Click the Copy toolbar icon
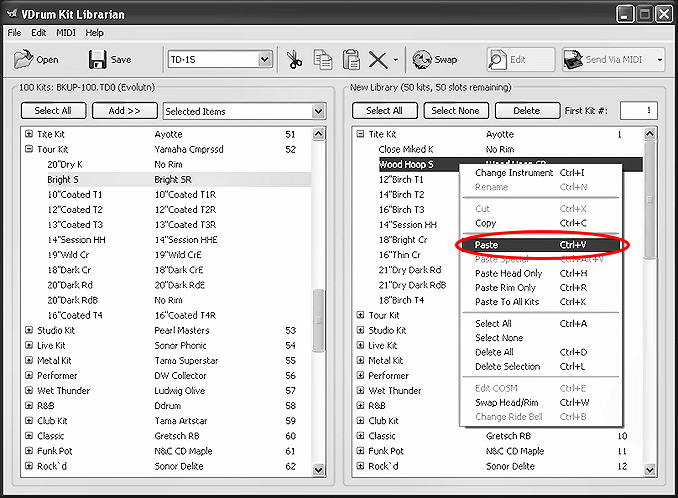 tap(323, 60)
